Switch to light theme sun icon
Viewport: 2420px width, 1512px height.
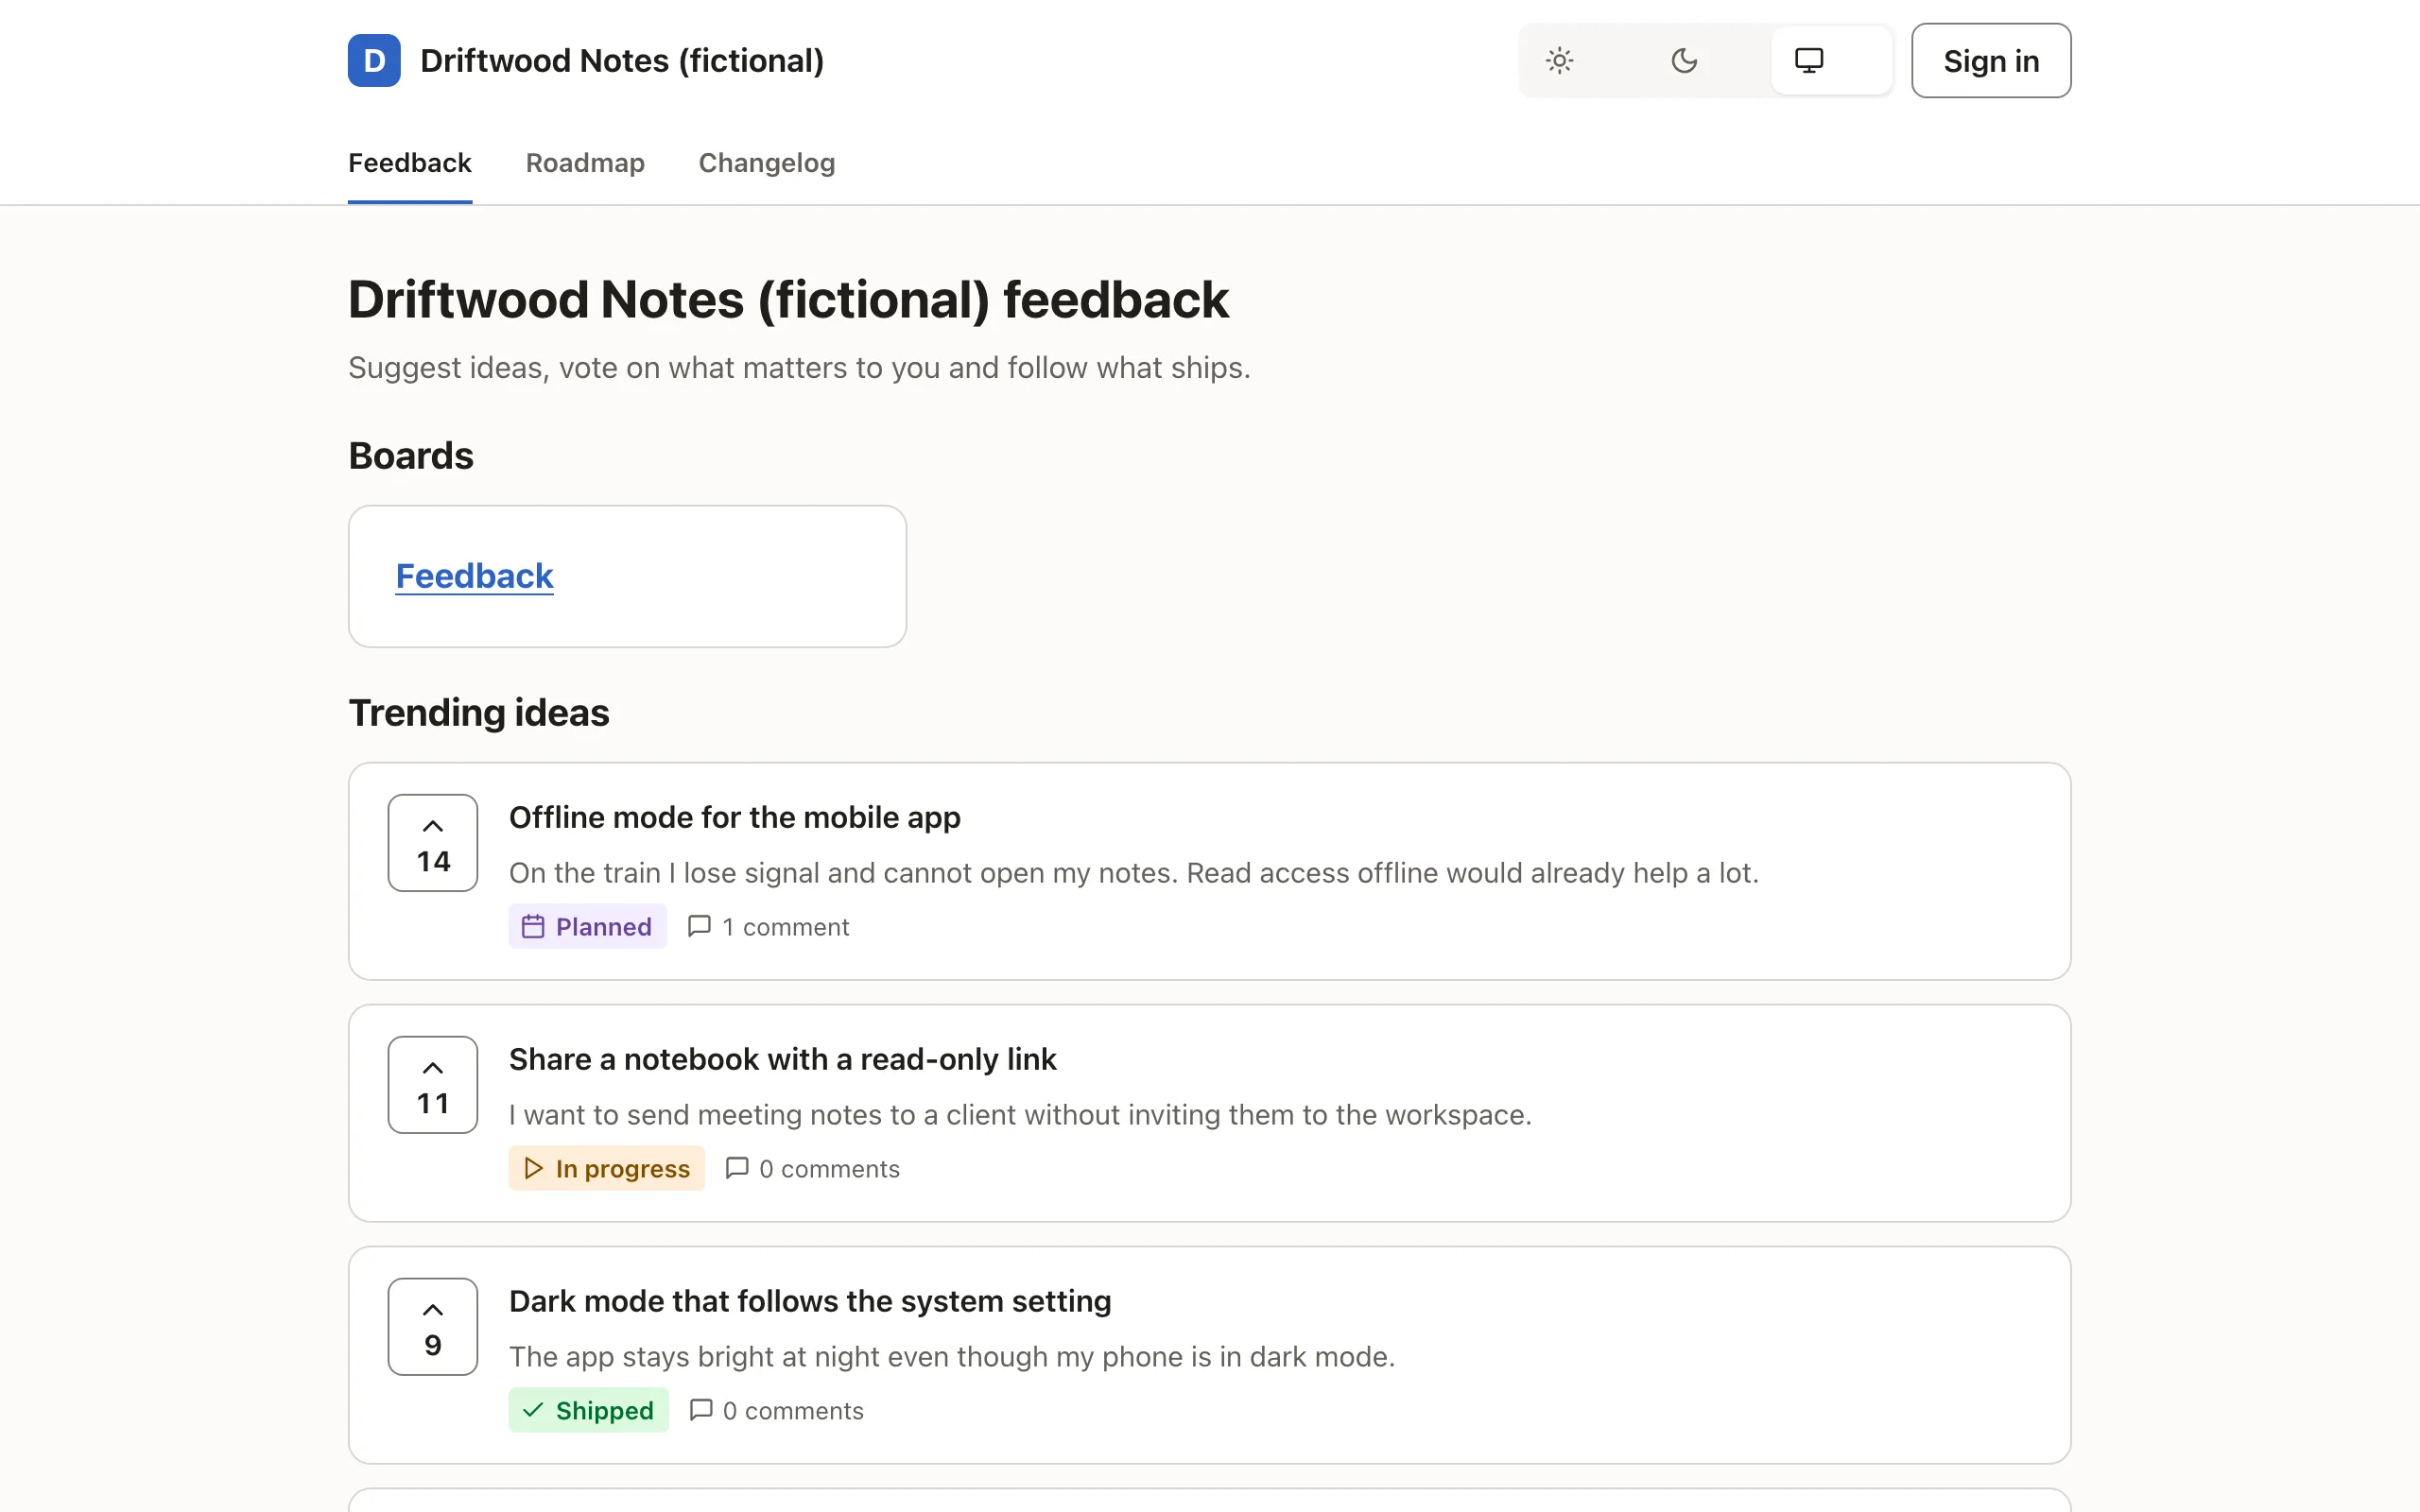click(1559, 61)
